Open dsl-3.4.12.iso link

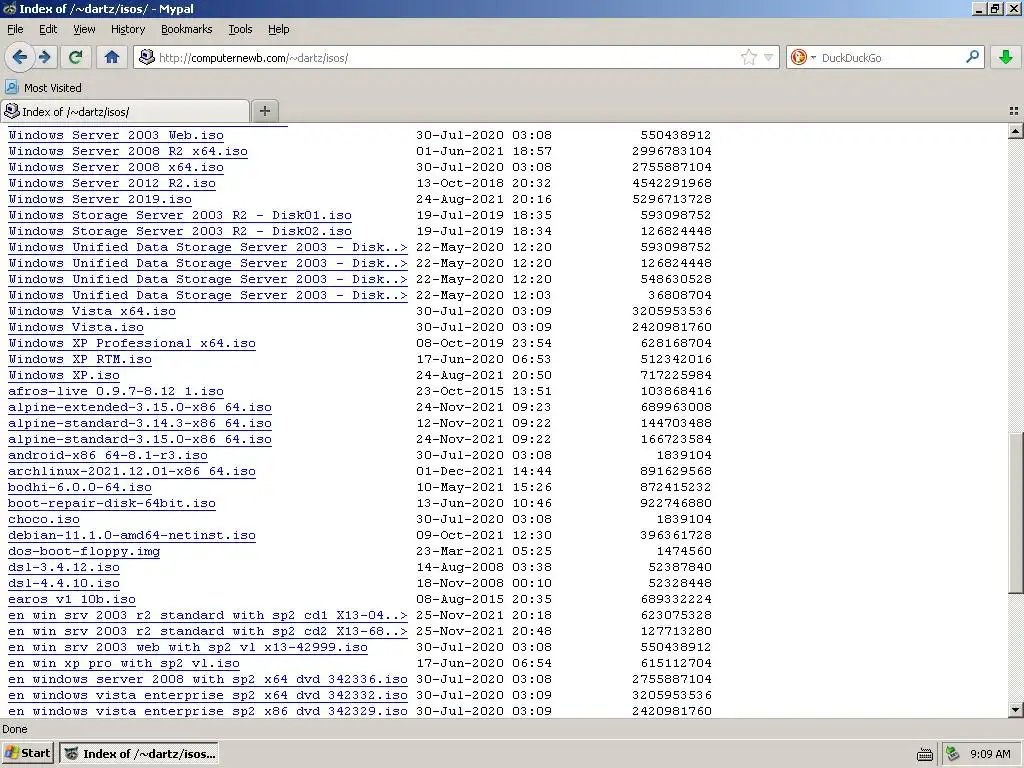[x=64, y=567]
